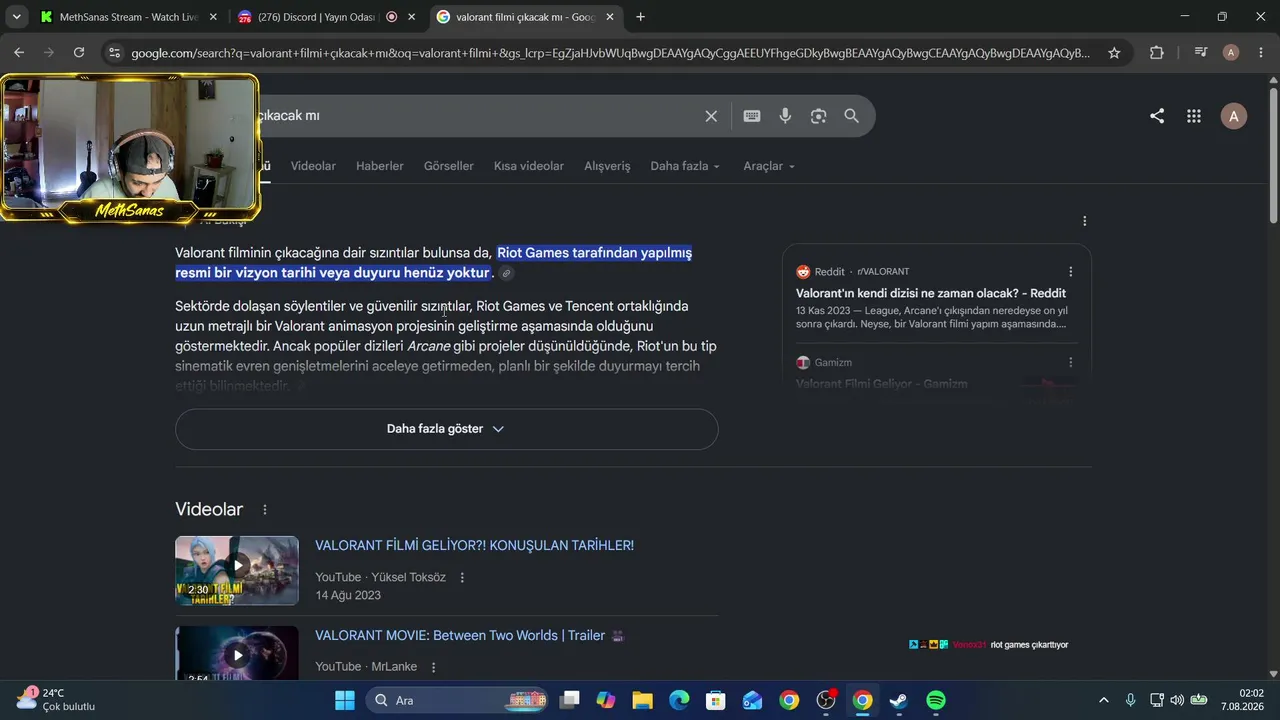Click the Arcane italic text in the overview
Viewport: 1280px width, 720px height.
pyautogui.click(x=429, y=346)
